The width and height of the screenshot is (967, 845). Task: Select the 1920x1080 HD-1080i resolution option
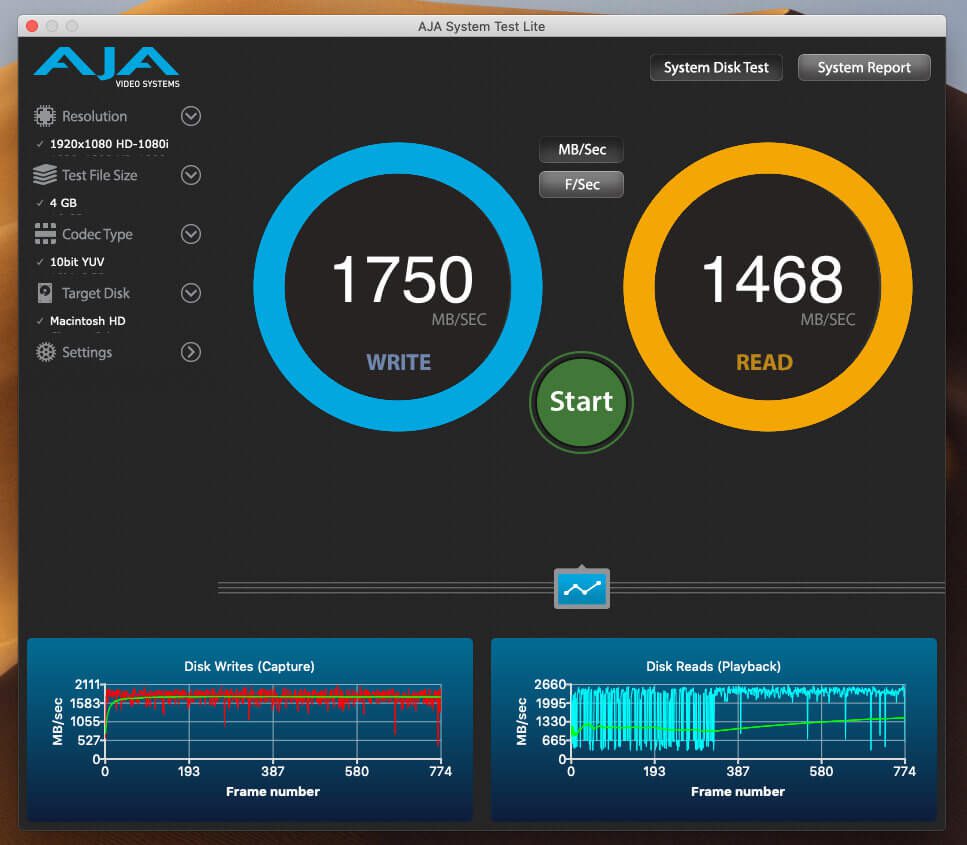click(109, 144)
